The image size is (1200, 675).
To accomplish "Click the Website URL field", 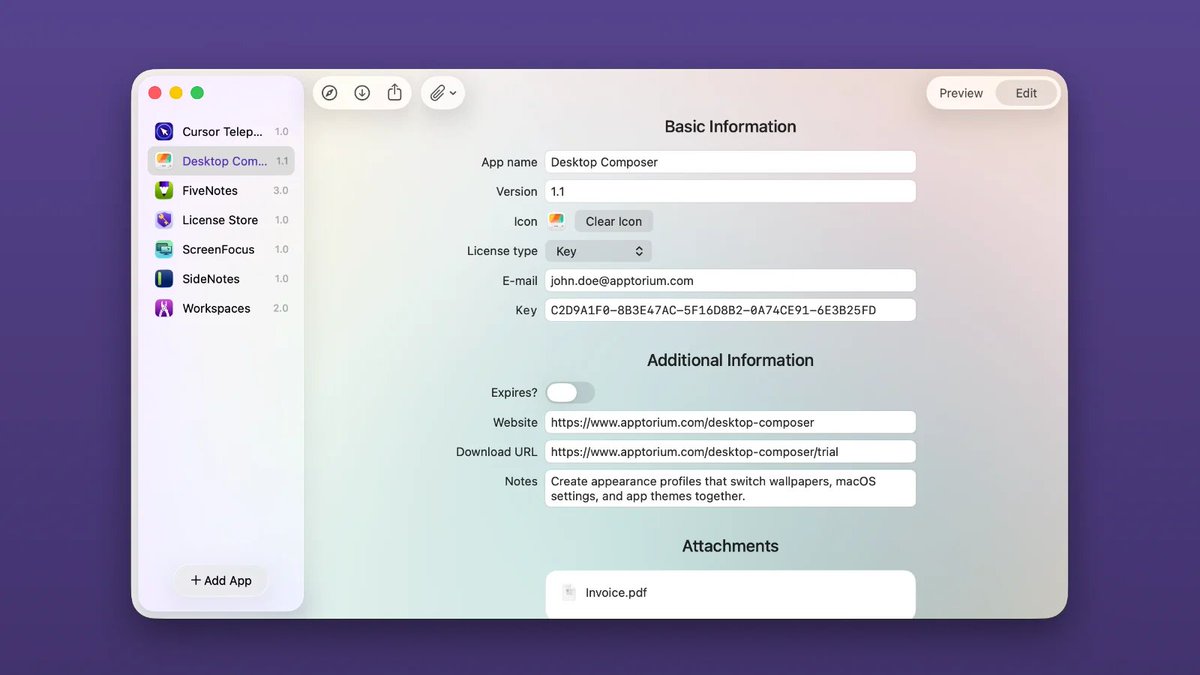I will (730, 422).
